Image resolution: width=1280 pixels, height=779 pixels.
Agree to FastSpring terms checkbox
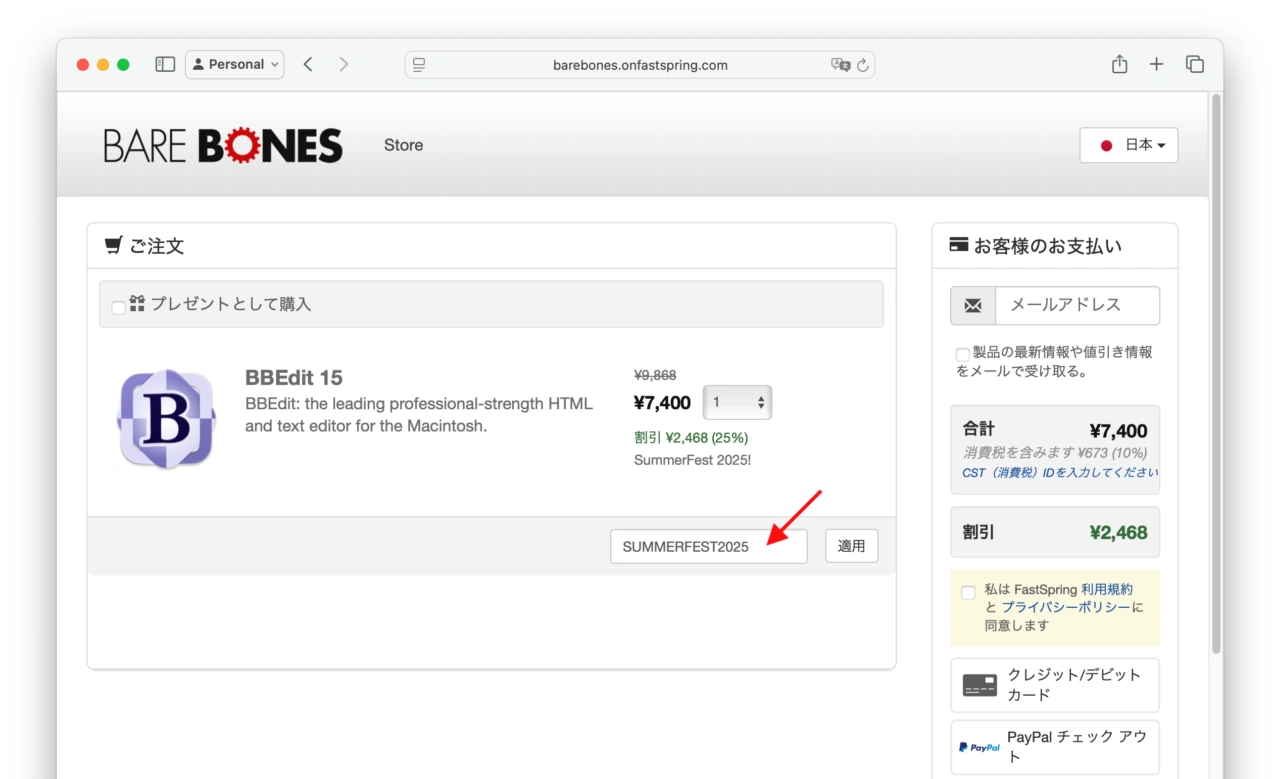[968, 592]
